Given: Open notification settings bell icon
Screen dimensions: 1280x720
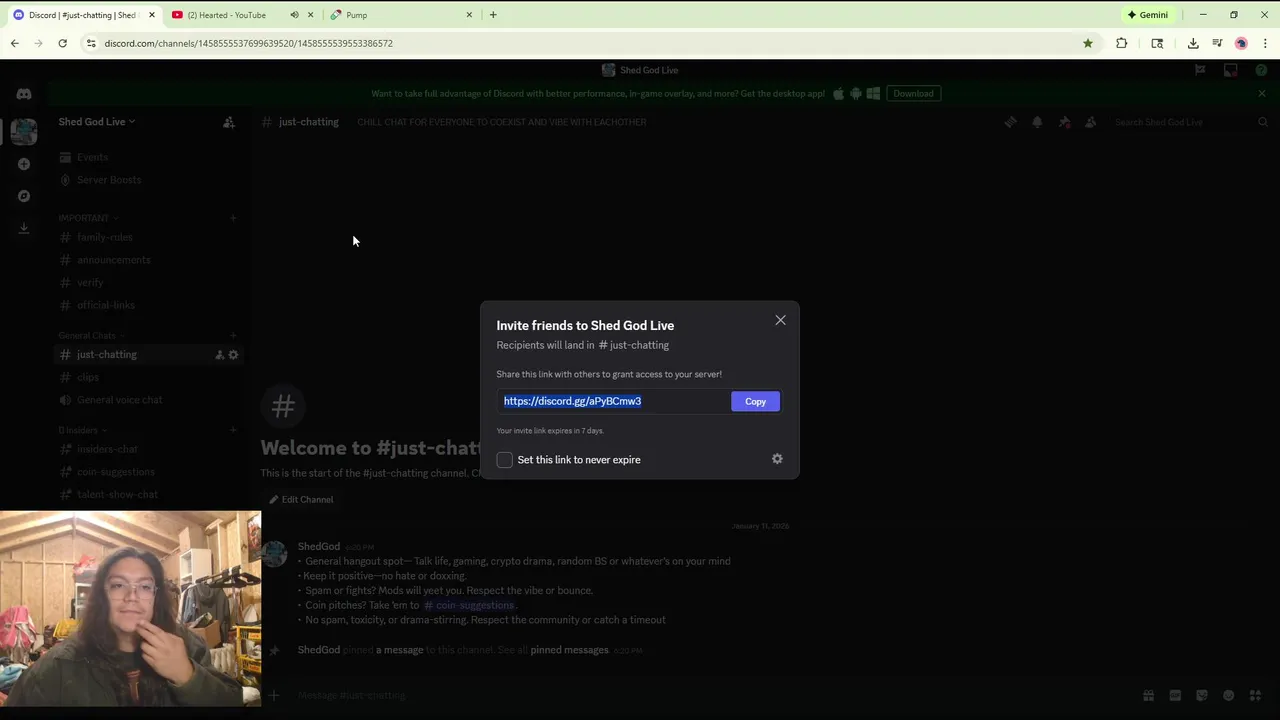Looking at the screenshot, I should (1037, 122).
